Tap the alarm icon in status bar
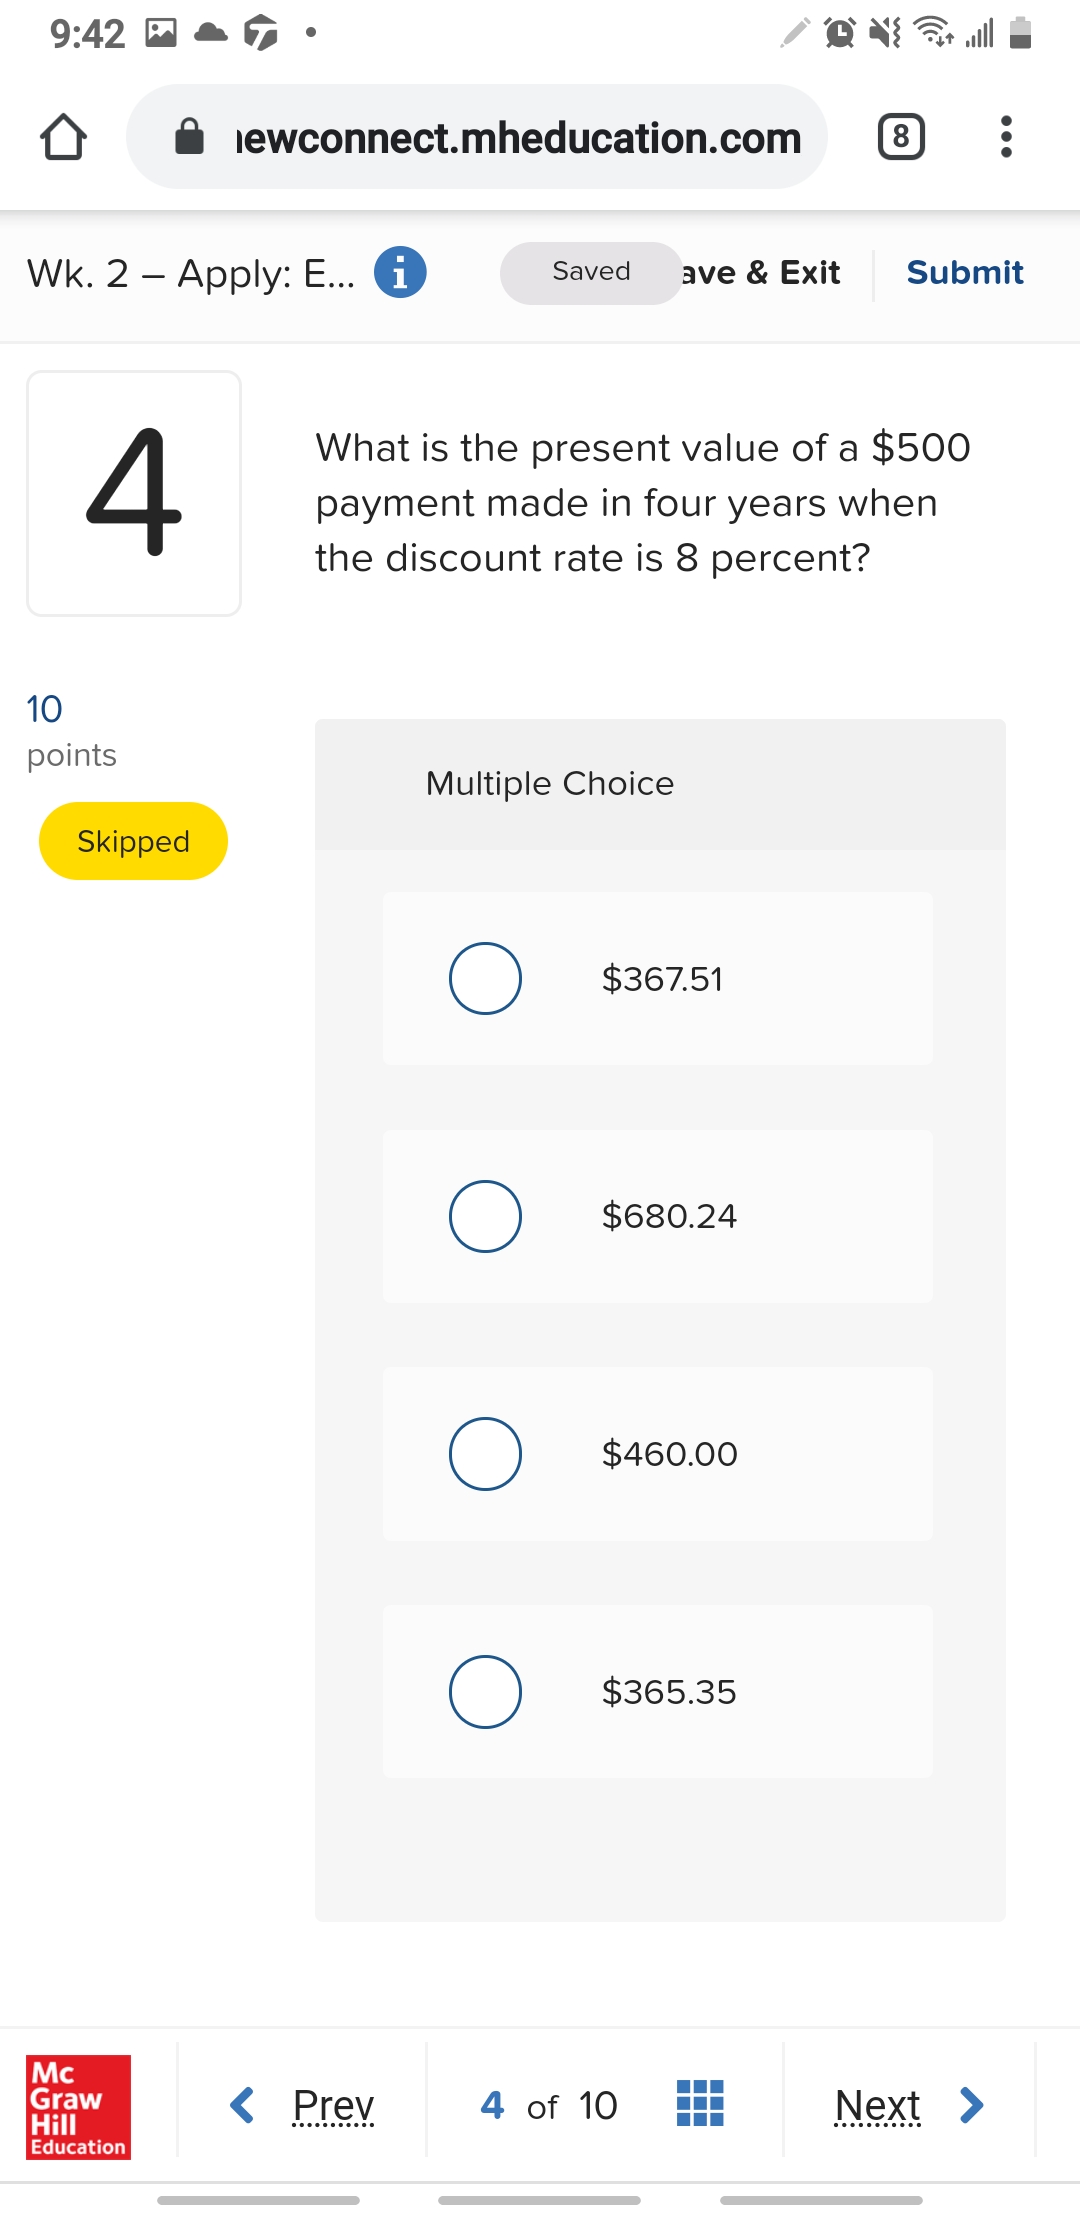Screen dimensions: 1080x2220 (839, 33)
